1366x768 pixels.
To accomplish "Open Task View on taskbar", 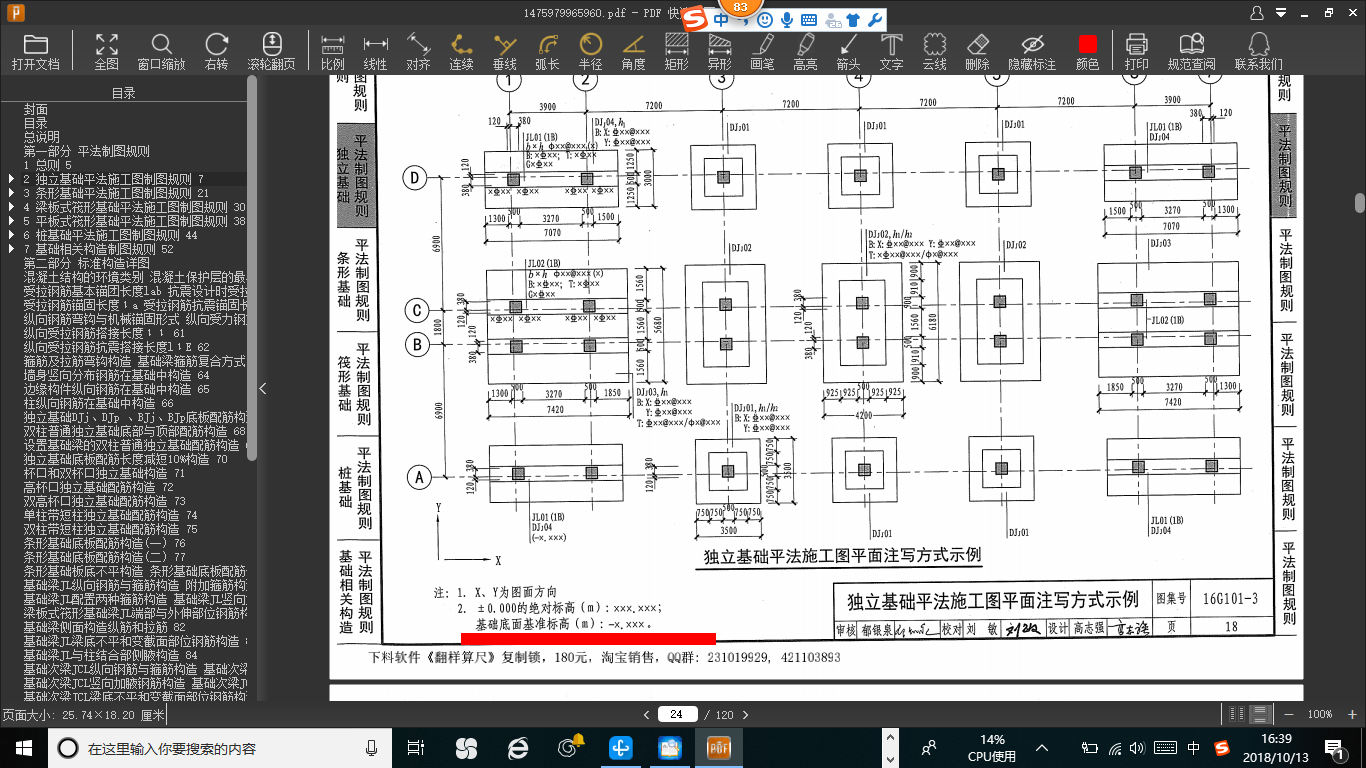I will 416,747.
